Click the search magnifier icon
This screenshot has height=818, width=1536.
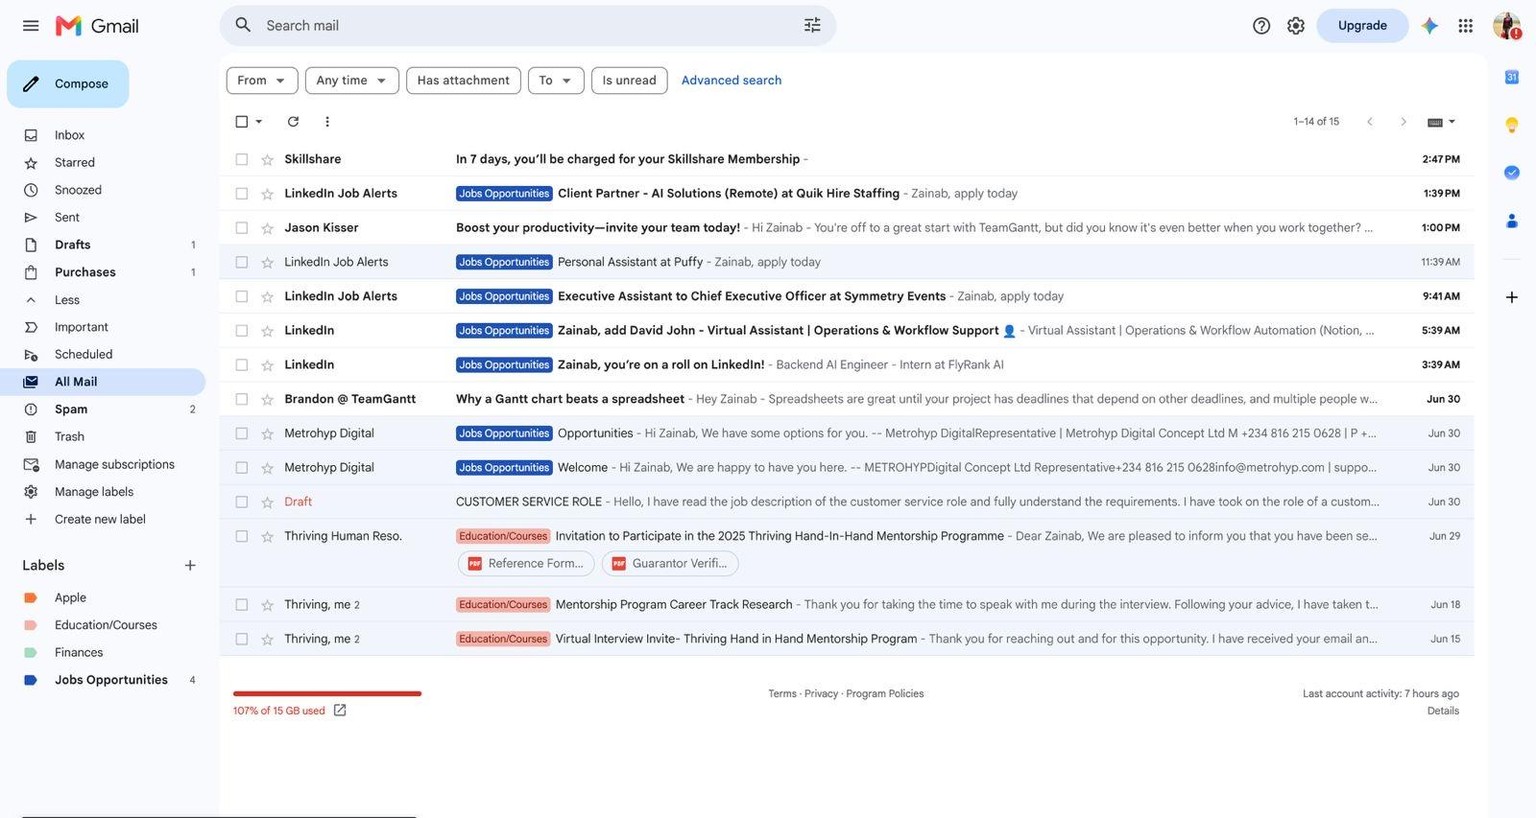(243, 25)
